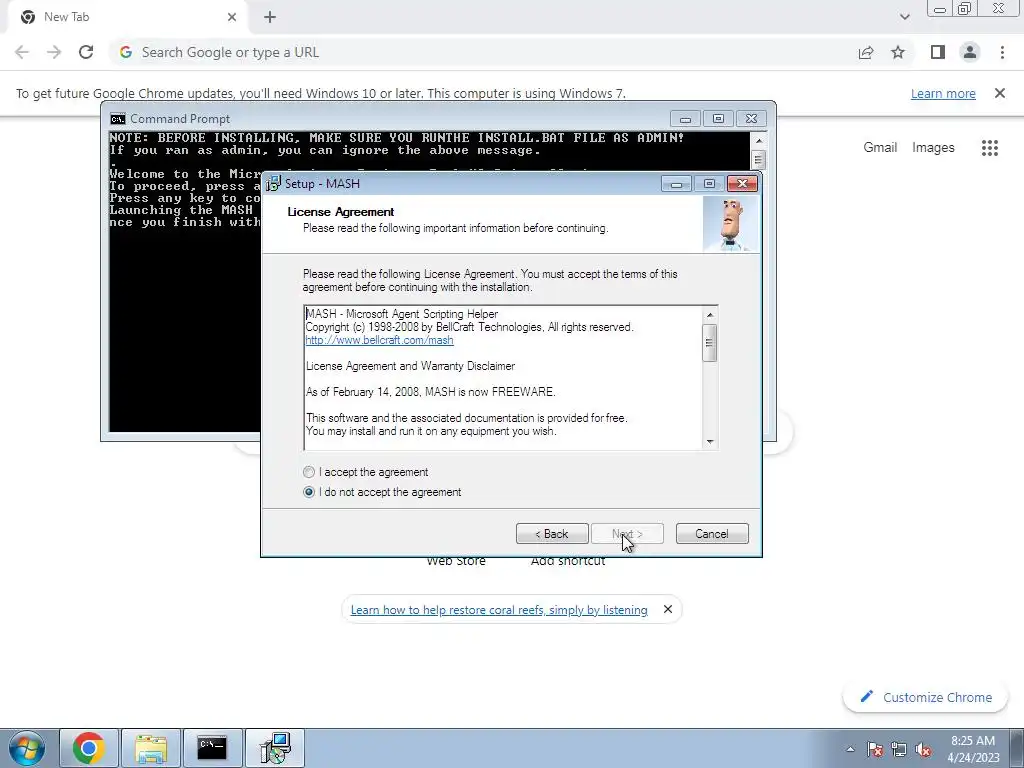Open the Chrome profile icon

tap(970, 52)
